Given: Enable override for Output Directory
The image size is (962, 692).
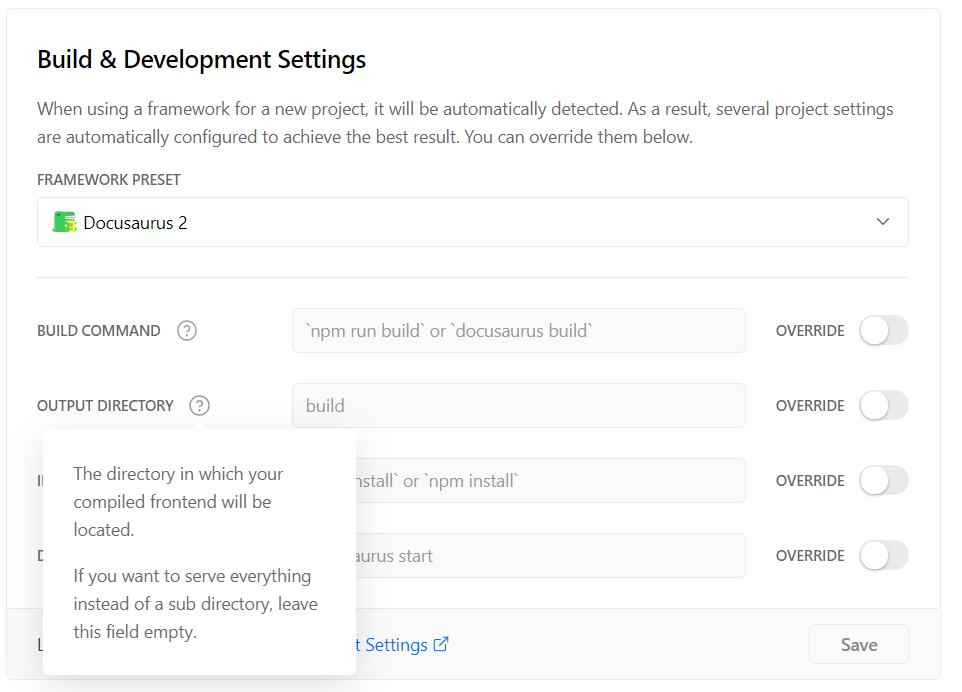Looking at the screenshot, I should click(883, 406).
